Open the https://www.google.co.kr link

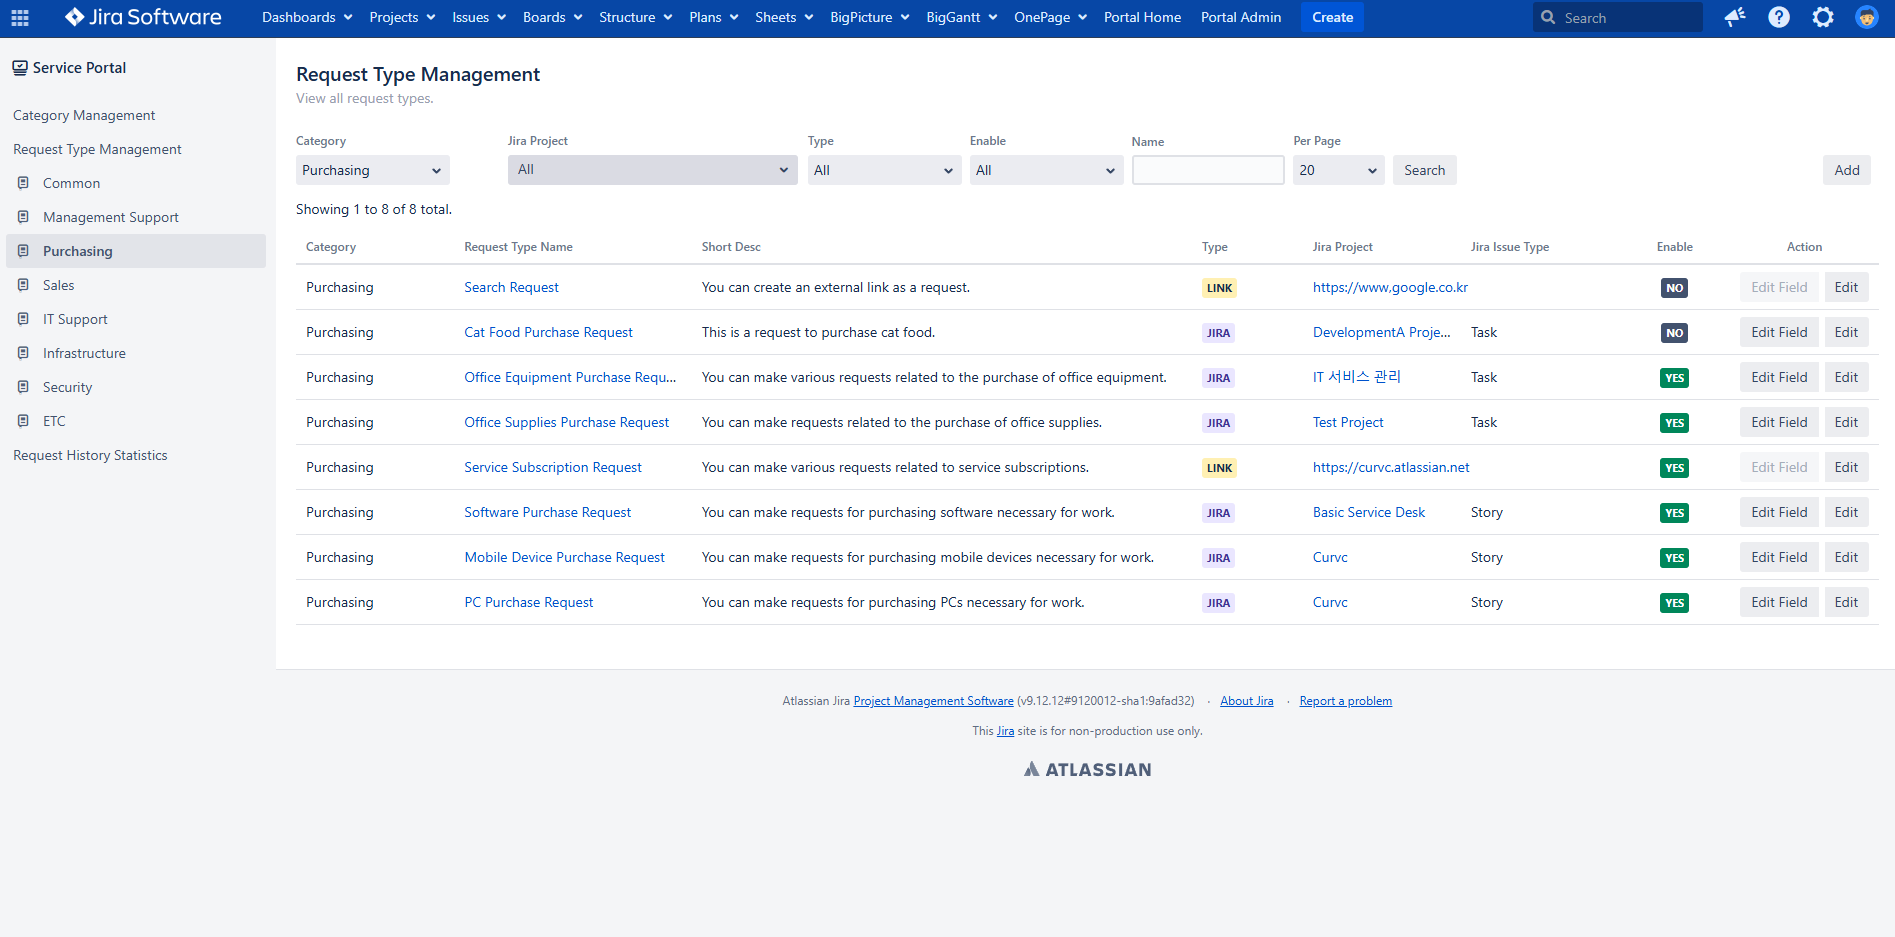click(1390, 287)
